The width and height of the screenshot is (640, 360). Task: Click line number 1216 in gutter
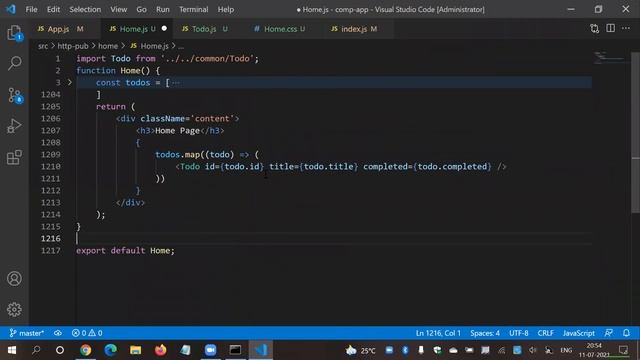(x=51, y=238)
